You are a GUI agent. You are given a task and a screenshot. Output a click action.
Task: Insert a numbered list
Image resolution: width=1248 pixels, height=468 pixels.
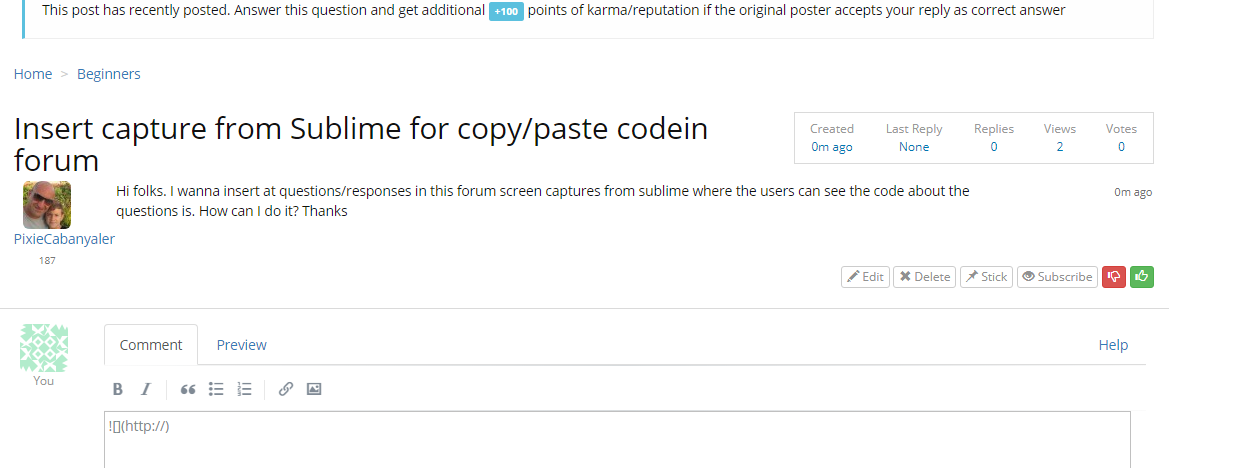click(x=244, y=389)
